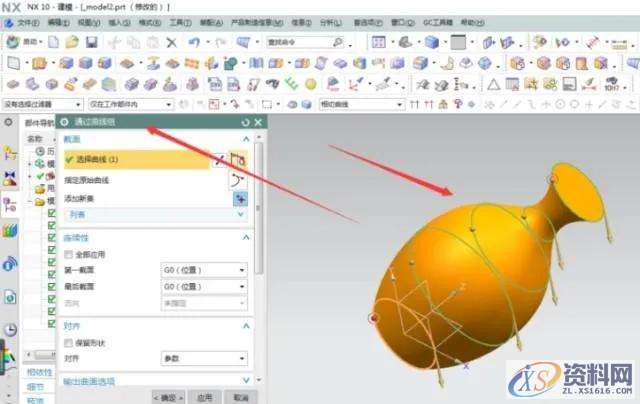Click the New file icon in toolbar
640x404 pixels.
[x=53, y=43]
